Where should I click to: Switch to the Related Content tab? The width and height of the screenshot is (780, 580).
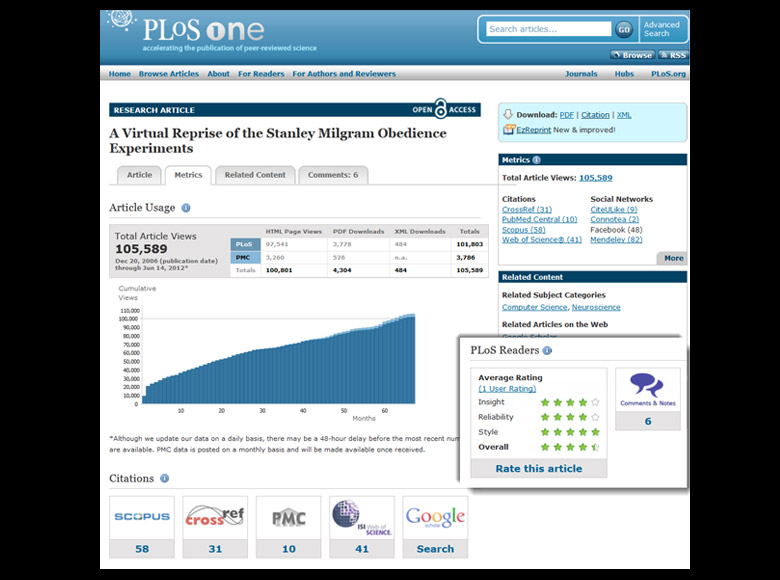[255, 175]
